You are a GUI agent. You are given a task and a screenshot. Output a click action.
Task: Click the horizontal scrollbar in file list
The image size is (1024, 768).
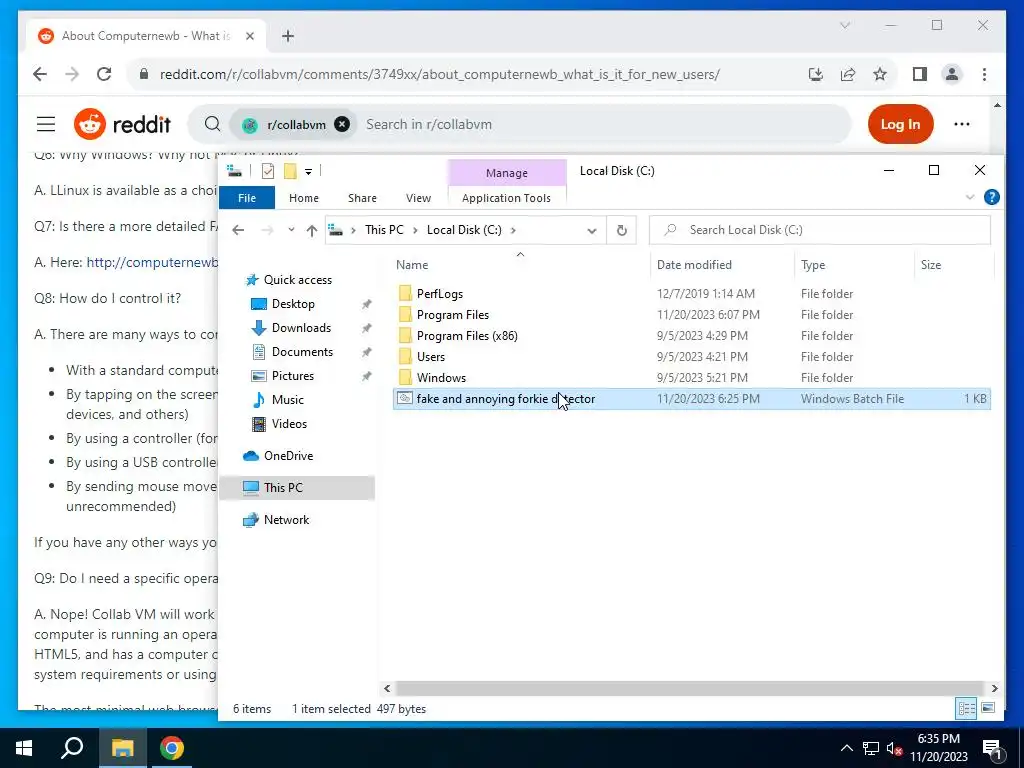click(x=690, y=688)
